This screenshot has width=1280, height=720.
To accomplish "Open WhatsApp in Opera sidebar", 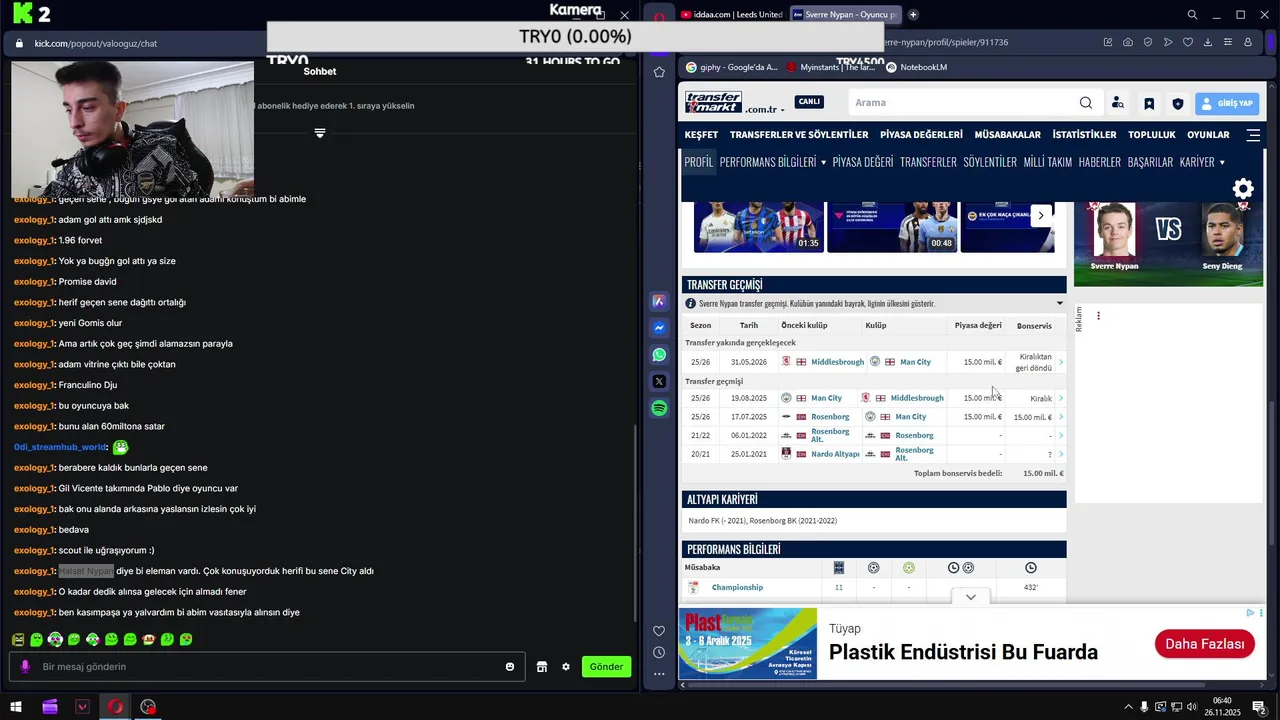I will coord(659,355).
